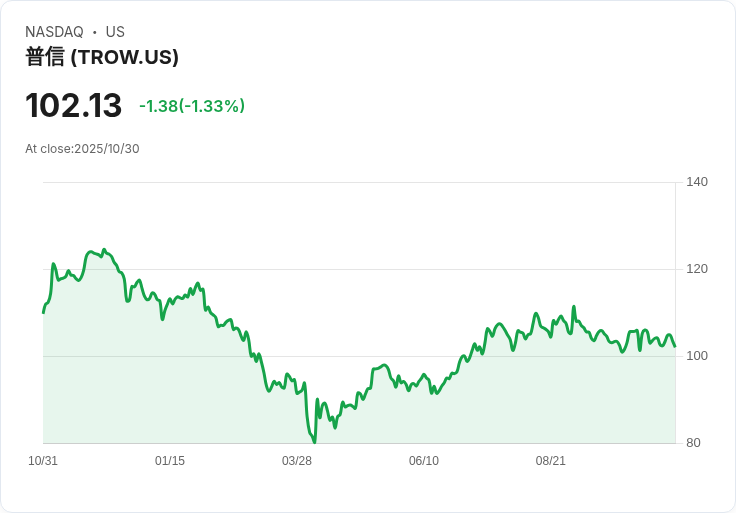Click the dot separator between NASDAQ and US
This screenshot has height=513, width=736.
pyautogui.click(x=95, y=32)
